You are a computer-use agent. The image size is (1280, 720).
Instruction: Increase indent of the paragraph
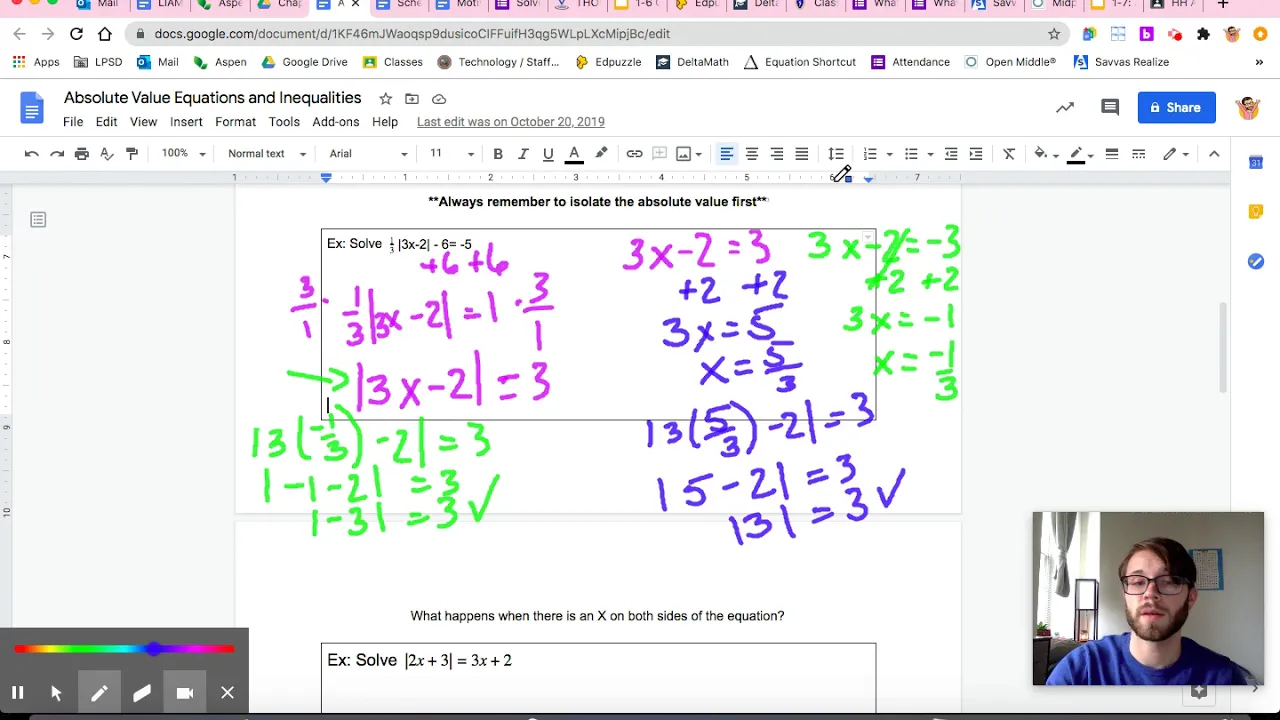(976, 154)
